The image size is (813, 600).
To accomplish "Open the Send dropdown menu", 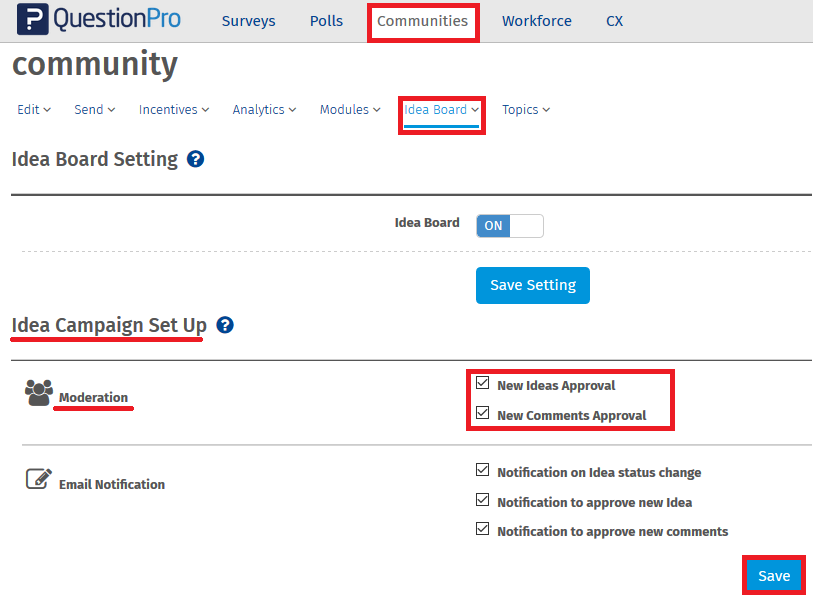I will coord(95,110).
